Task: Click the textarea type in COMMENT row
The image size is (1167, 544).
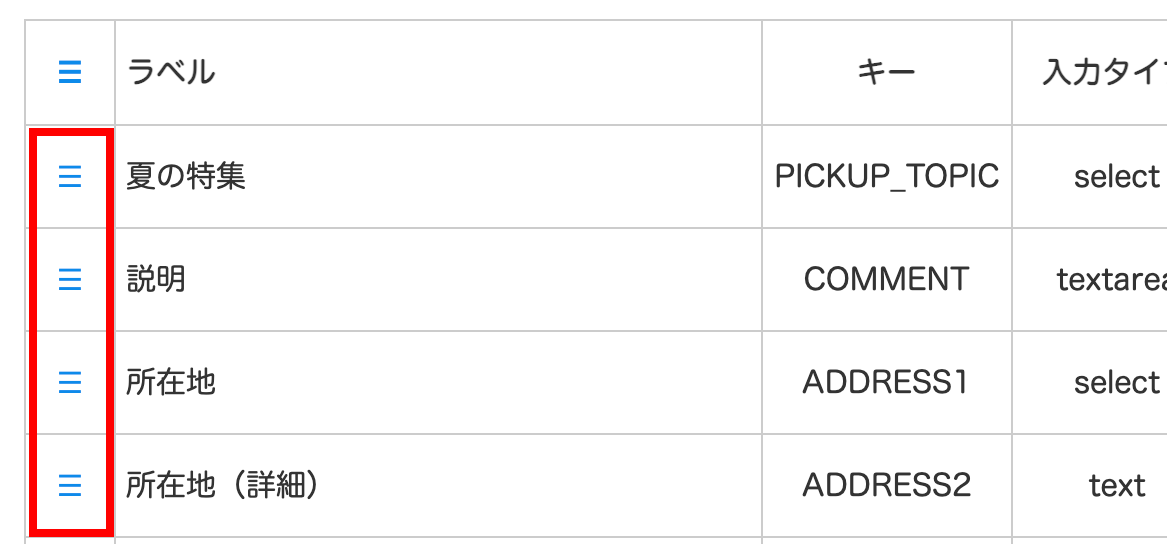Action: 1112,280
